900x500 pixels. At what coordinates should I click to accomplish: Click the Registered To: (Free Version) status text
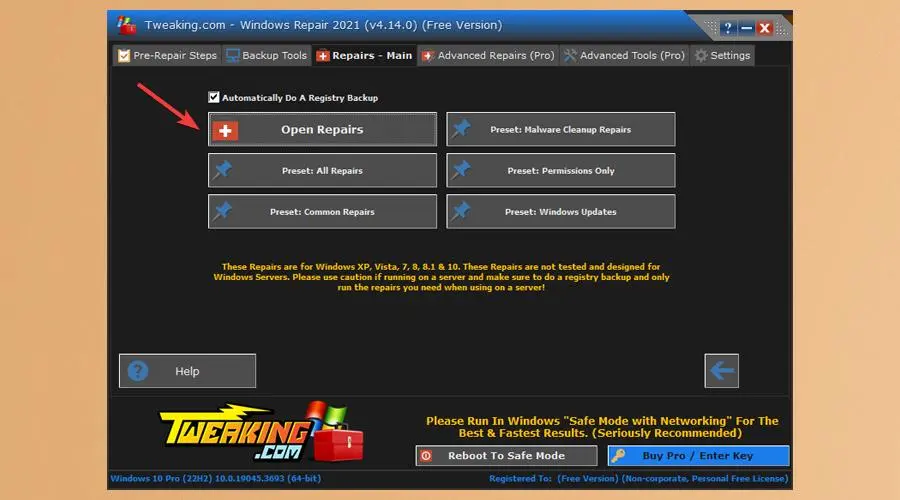(638, 478)
